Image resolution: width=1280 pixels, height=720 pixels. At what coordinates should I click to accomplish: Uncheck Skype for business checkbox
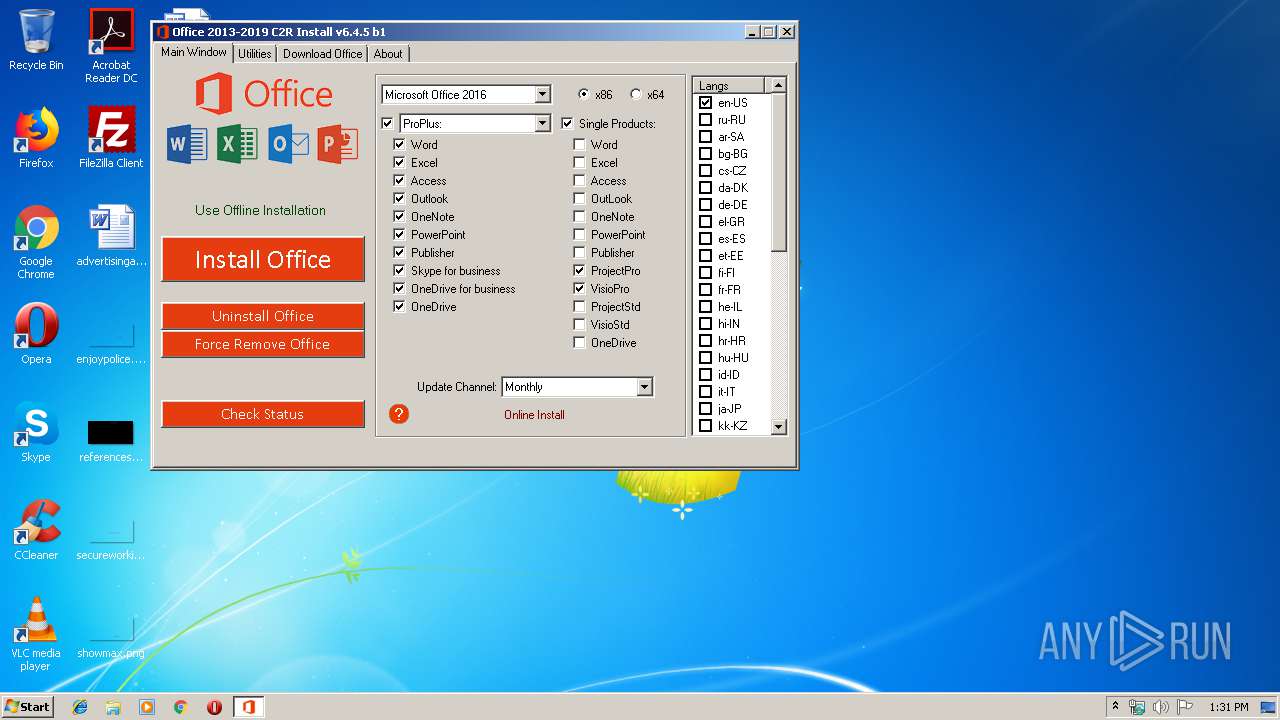point(399,271)
